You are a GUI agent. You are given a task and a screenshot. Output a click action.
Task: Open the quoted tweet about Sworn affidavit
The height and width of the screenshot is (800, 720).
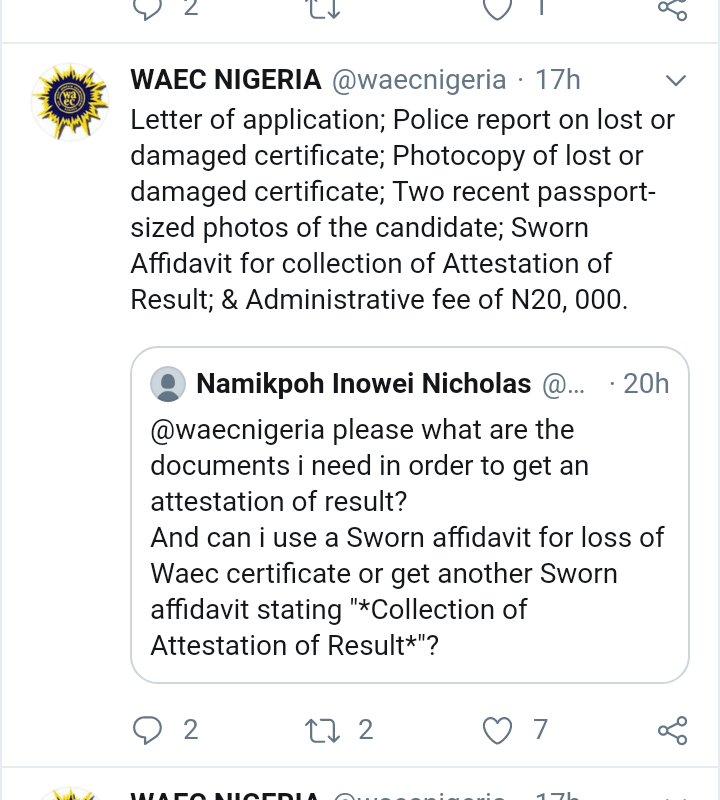click(410, 514)
